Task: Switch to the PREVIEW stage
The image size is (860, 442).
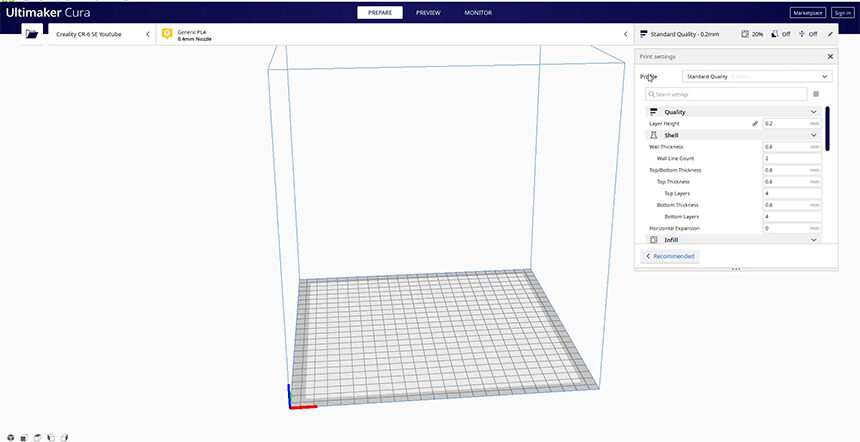Action: (428, 13)
